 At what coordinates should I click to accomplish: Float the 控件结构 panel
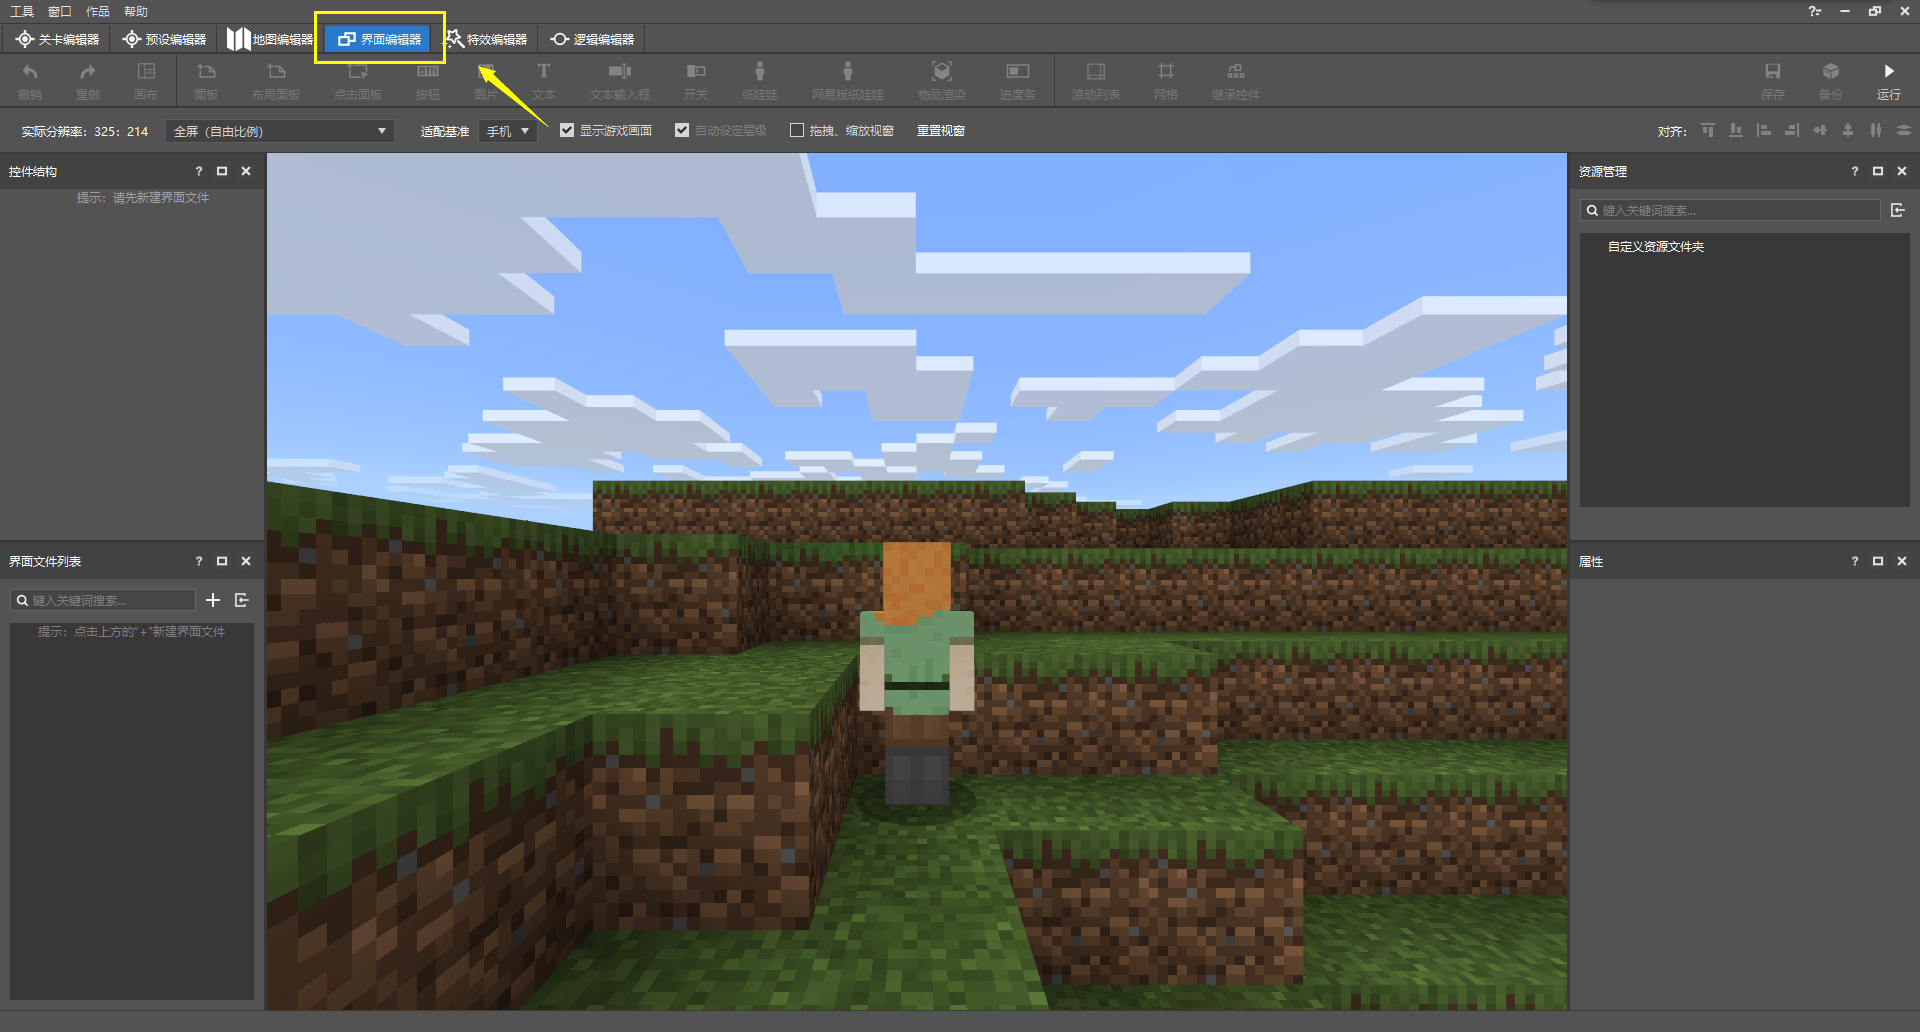pos(222,171)
